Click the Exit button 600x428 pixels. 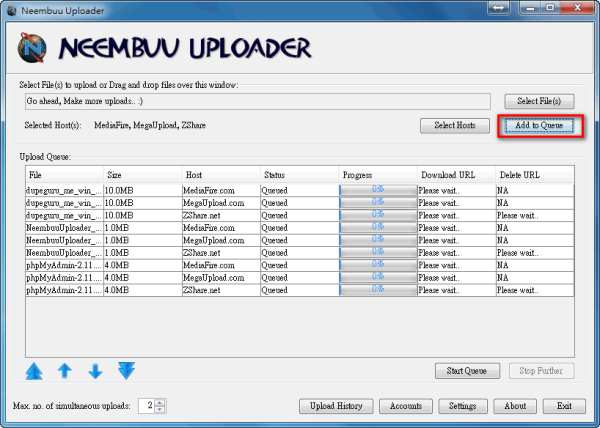[564, 406]
